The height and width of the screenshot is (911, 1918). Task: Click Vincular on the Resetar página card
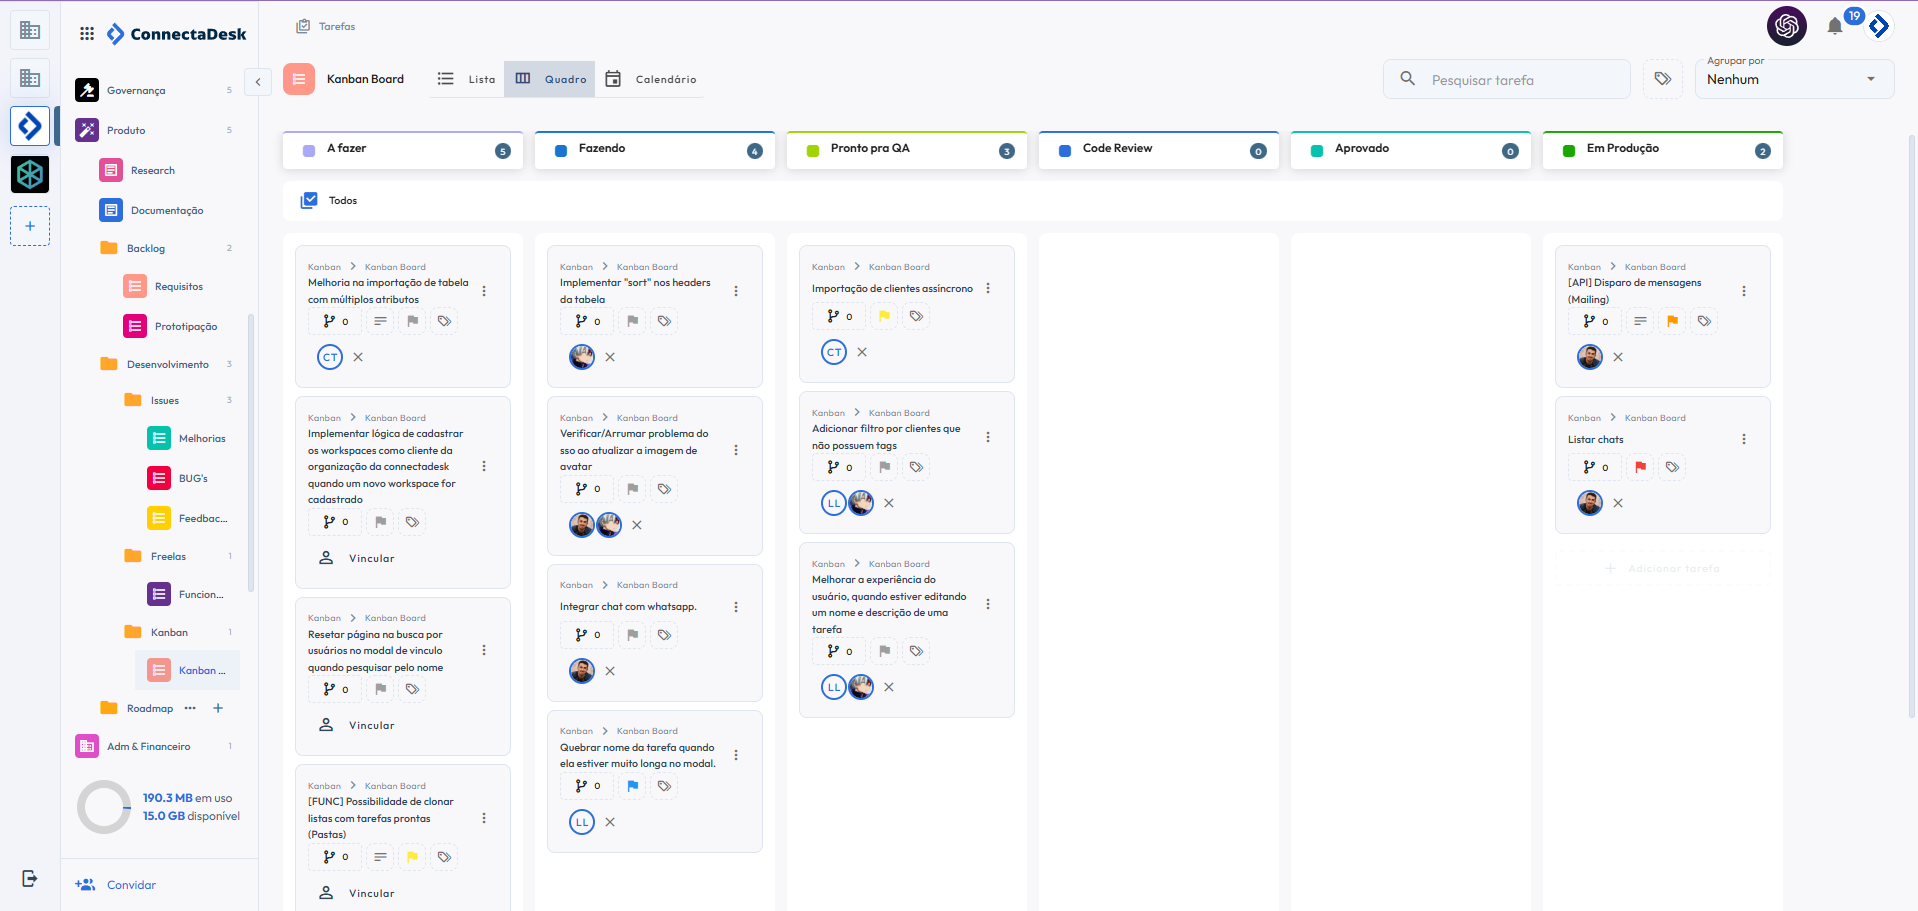tap(371, 726)
